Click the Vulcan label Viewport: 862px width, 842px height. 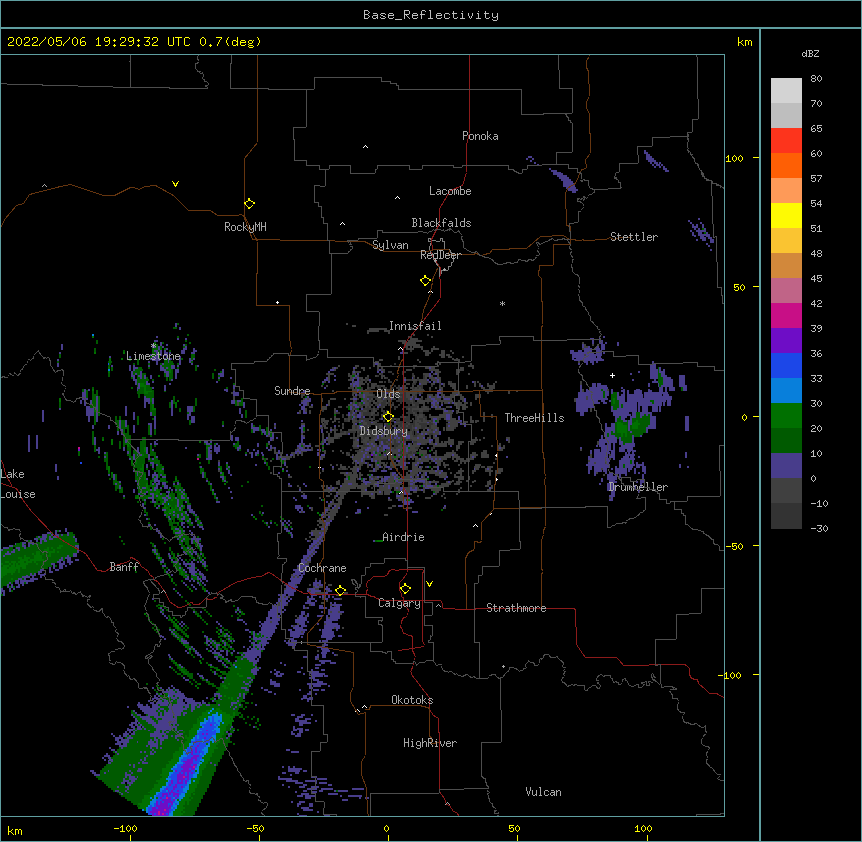[543, 792]
